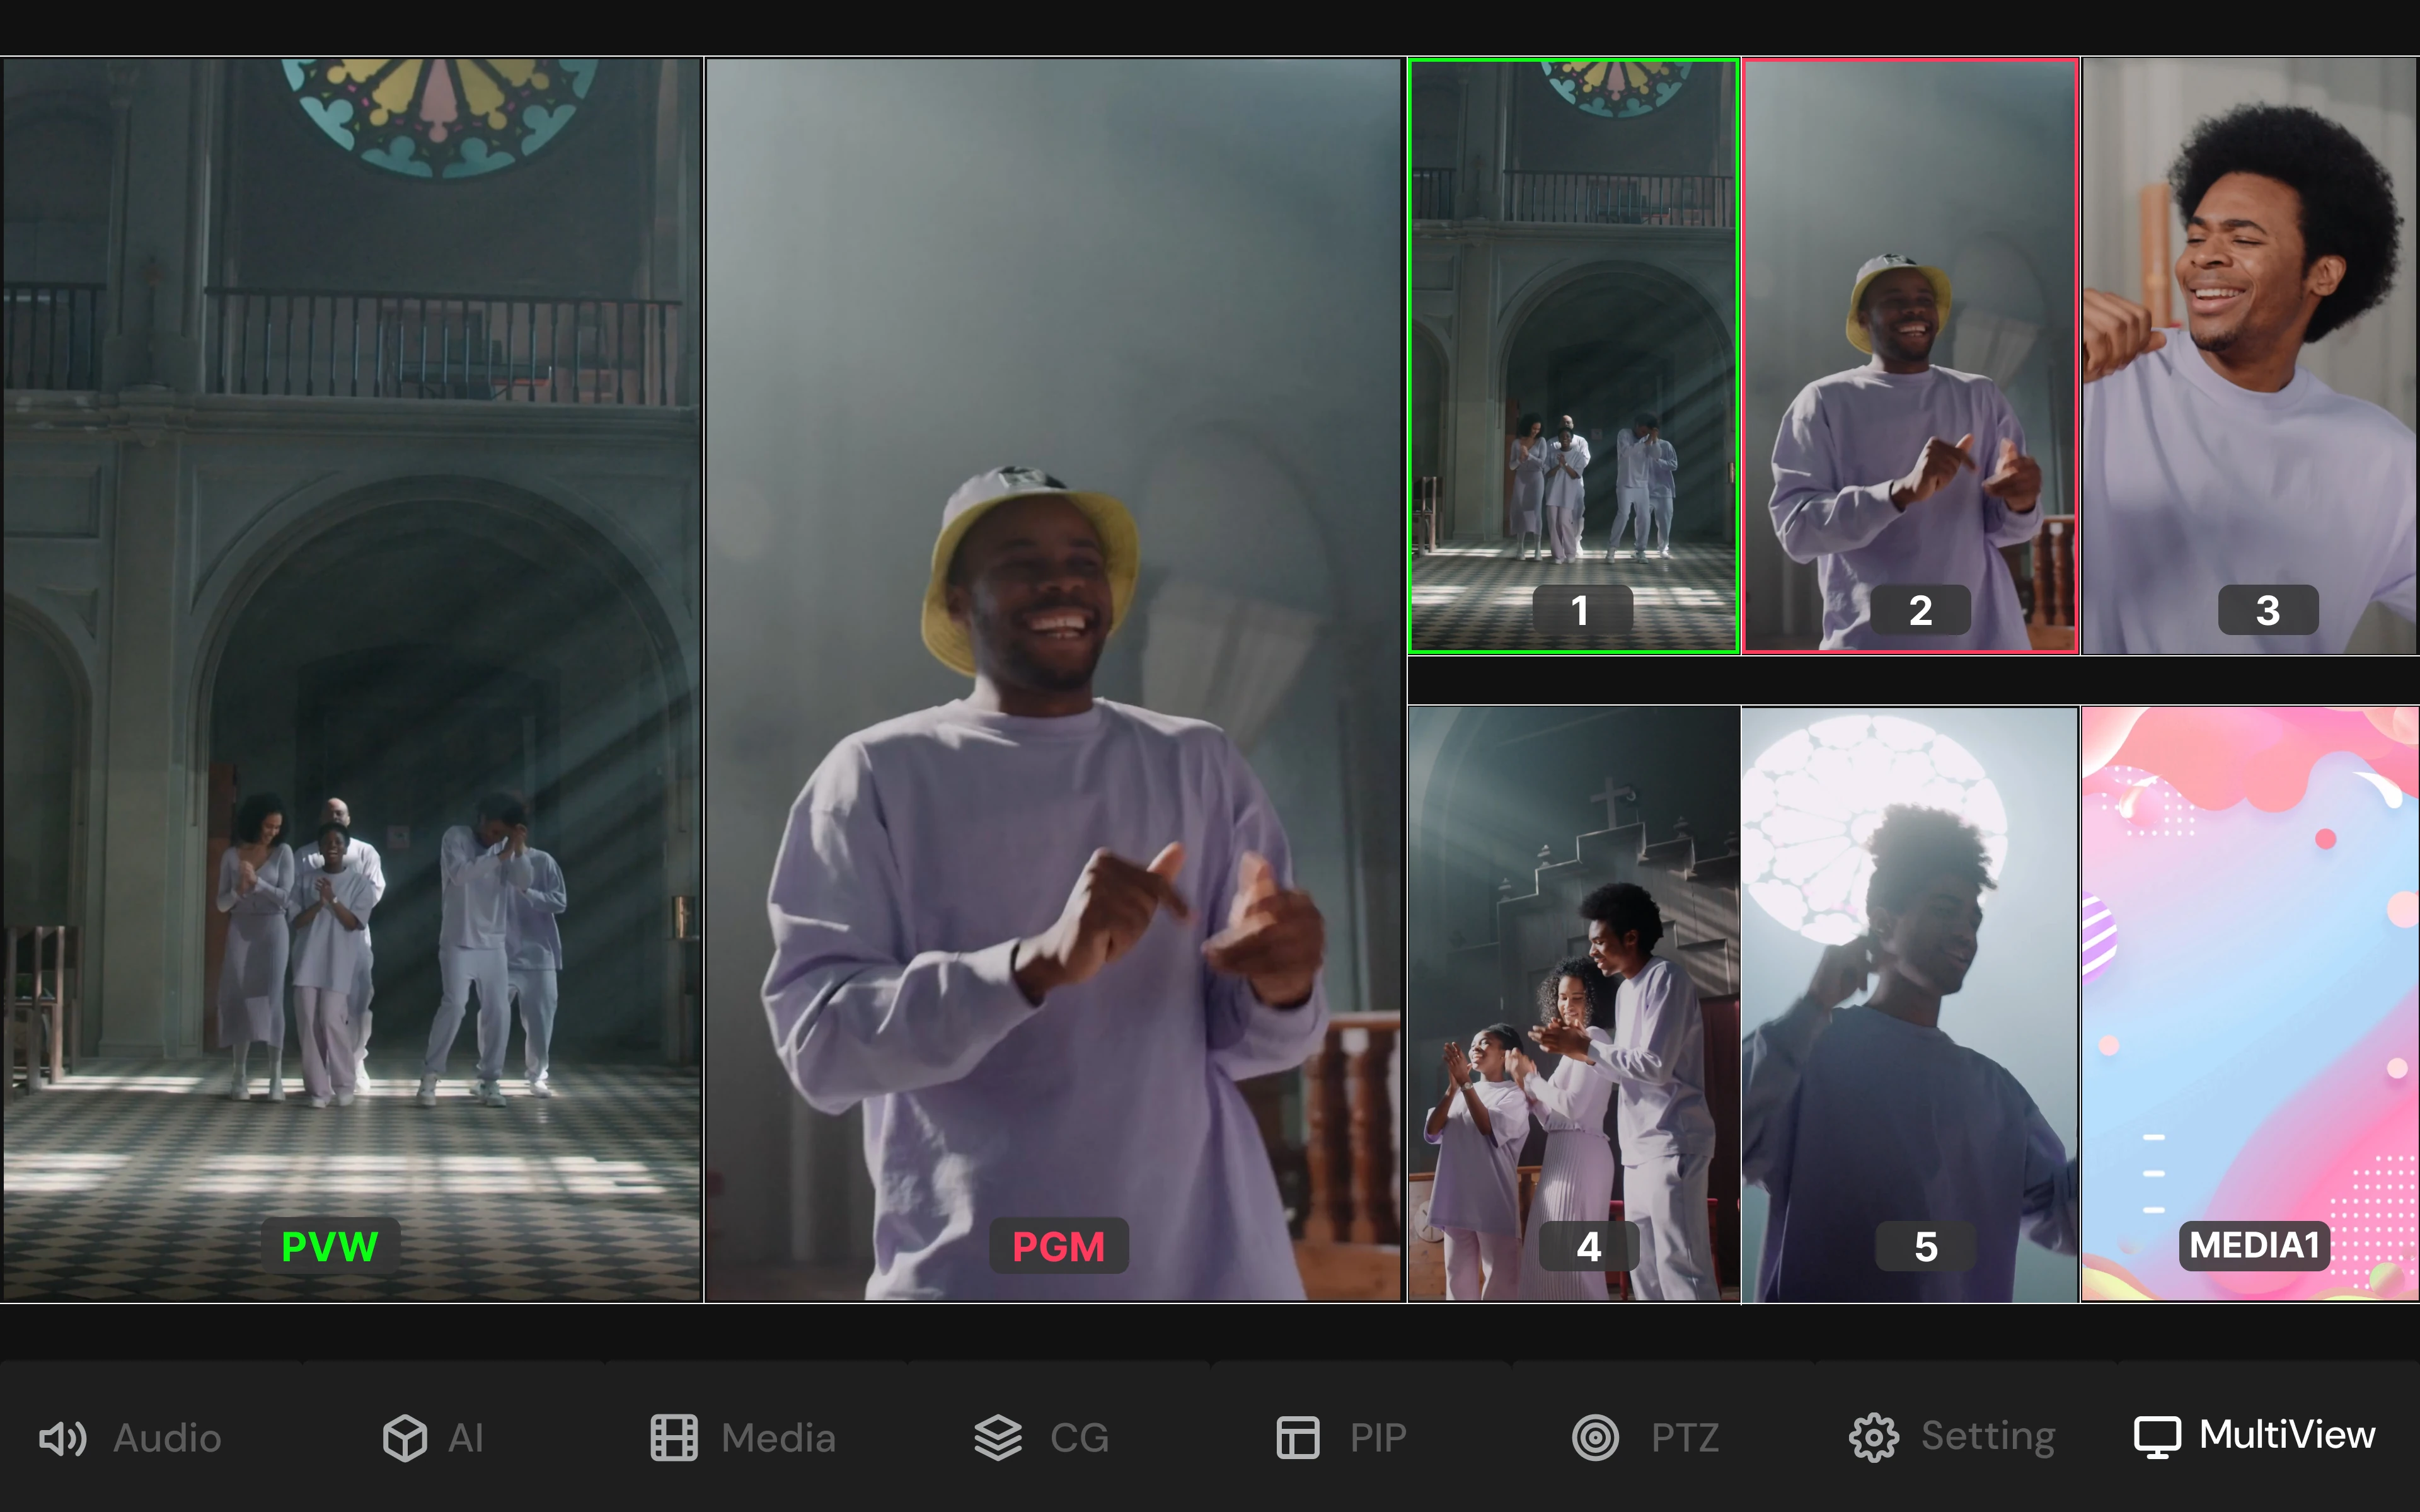2420x1512 pixels.
Task: Click the Setting gear icon
Action: click(1873, 1438)
